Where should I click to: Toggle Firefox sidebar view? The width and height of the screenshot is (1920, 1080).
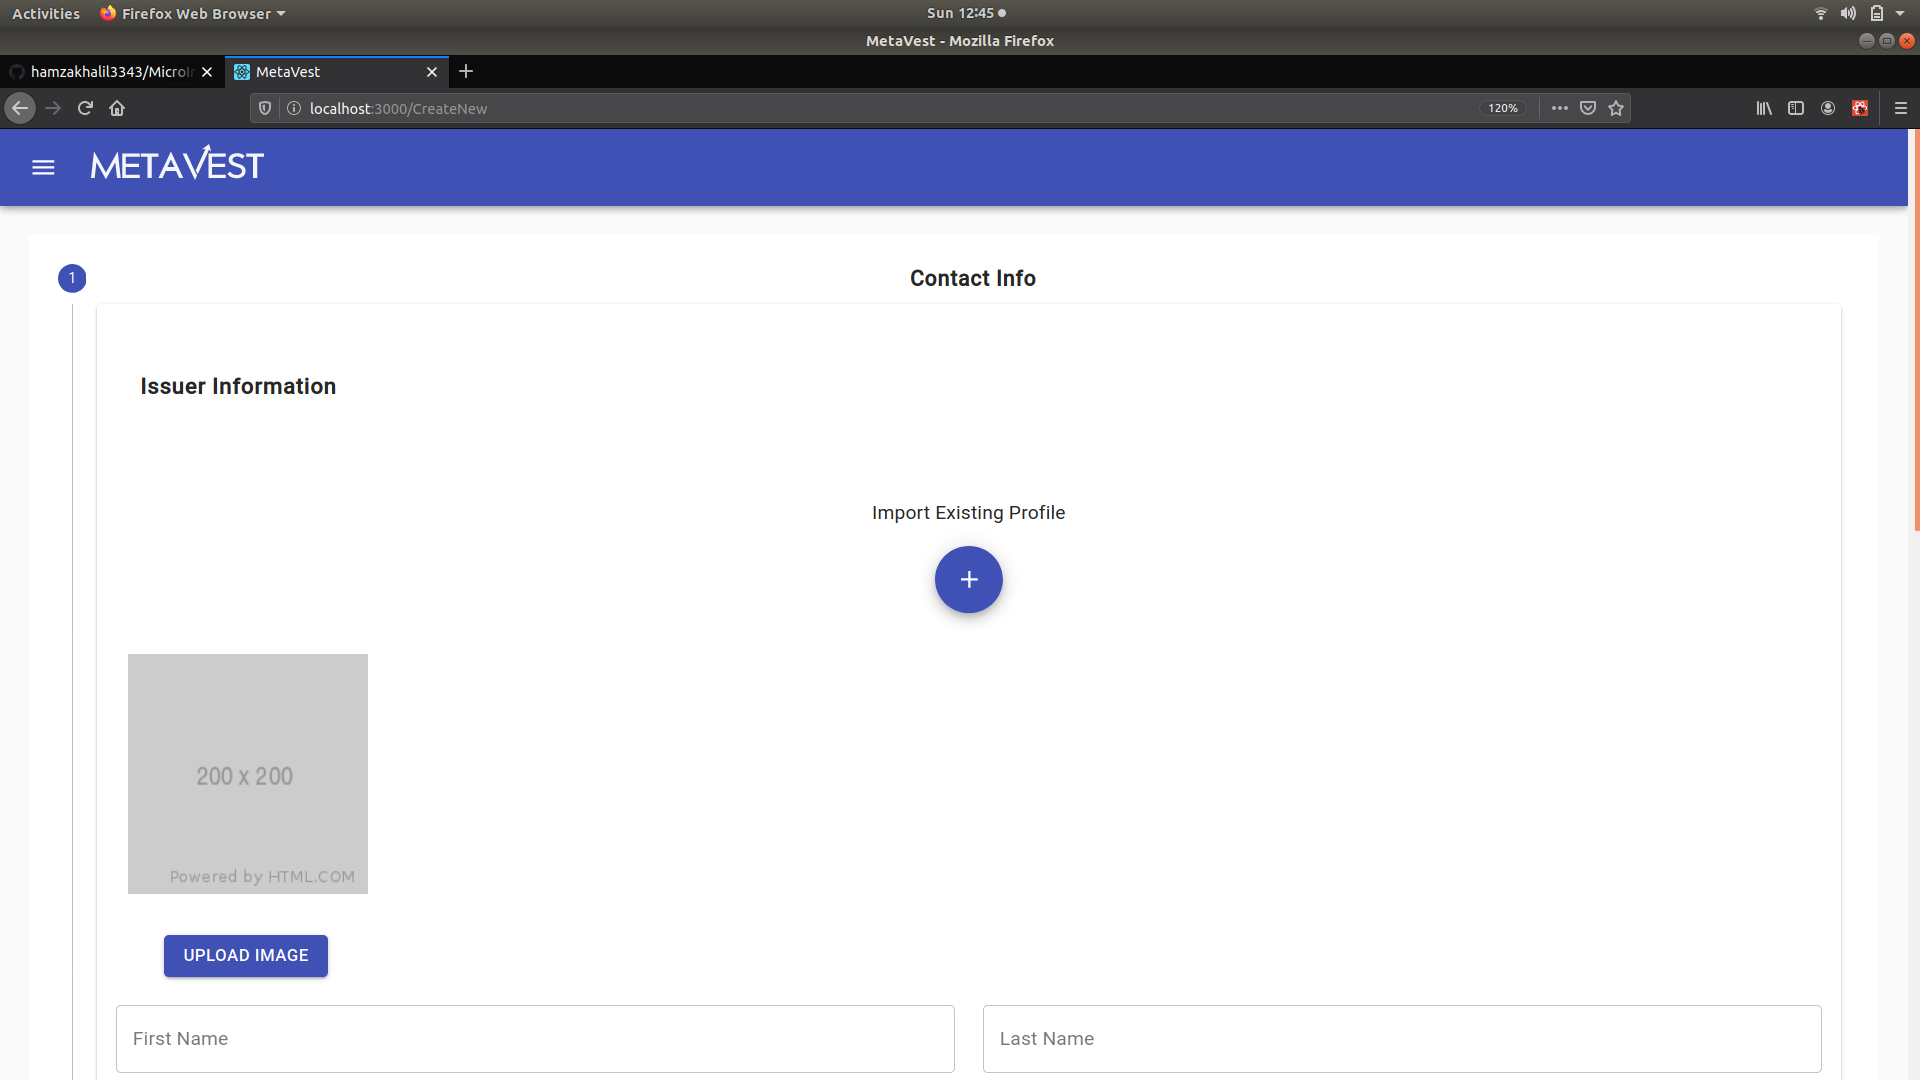pos(1796,108)
